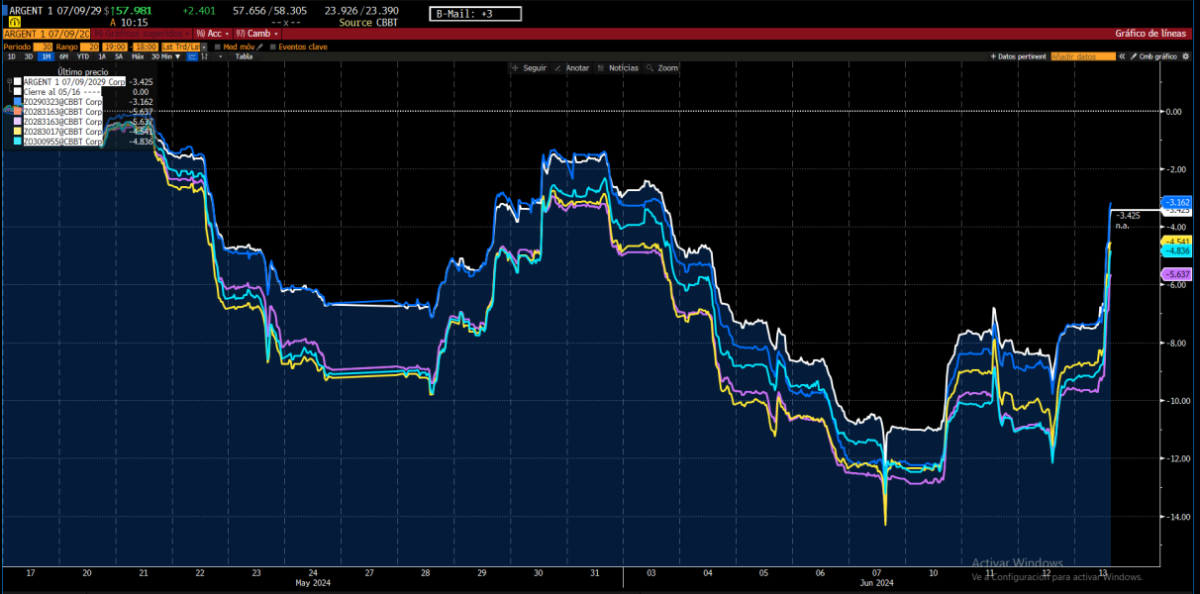Switch to the bar chart type icon

coord(206,57)
